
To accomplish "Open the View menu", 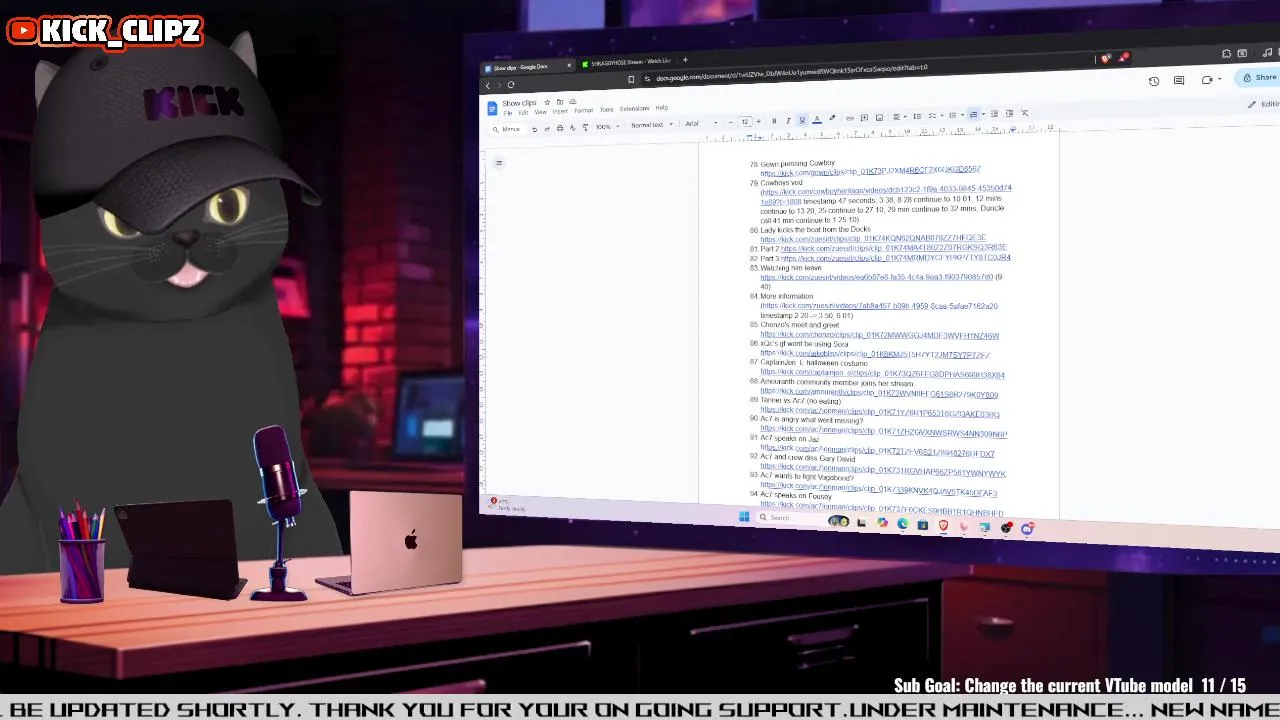I will [x=540, y=112].
